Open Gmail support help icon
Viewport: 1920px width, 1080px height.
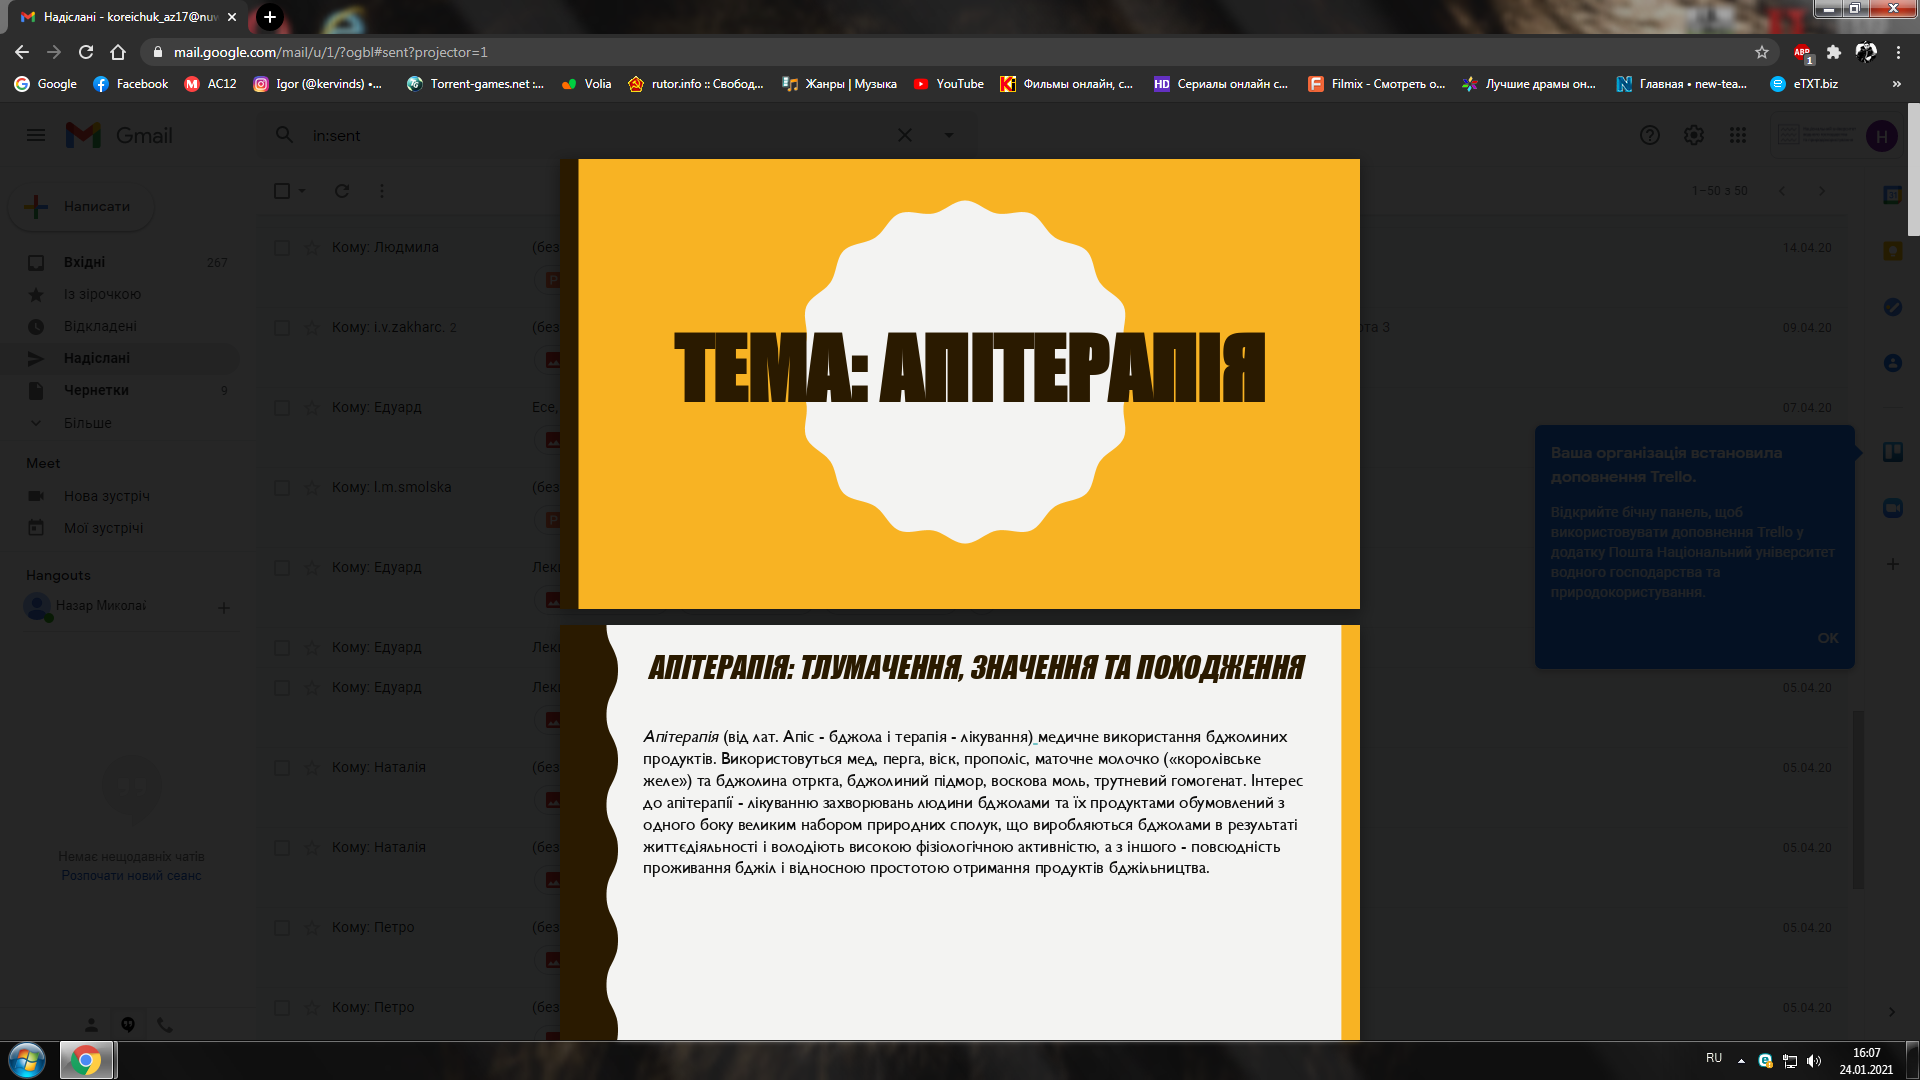tap(1650, 135)
